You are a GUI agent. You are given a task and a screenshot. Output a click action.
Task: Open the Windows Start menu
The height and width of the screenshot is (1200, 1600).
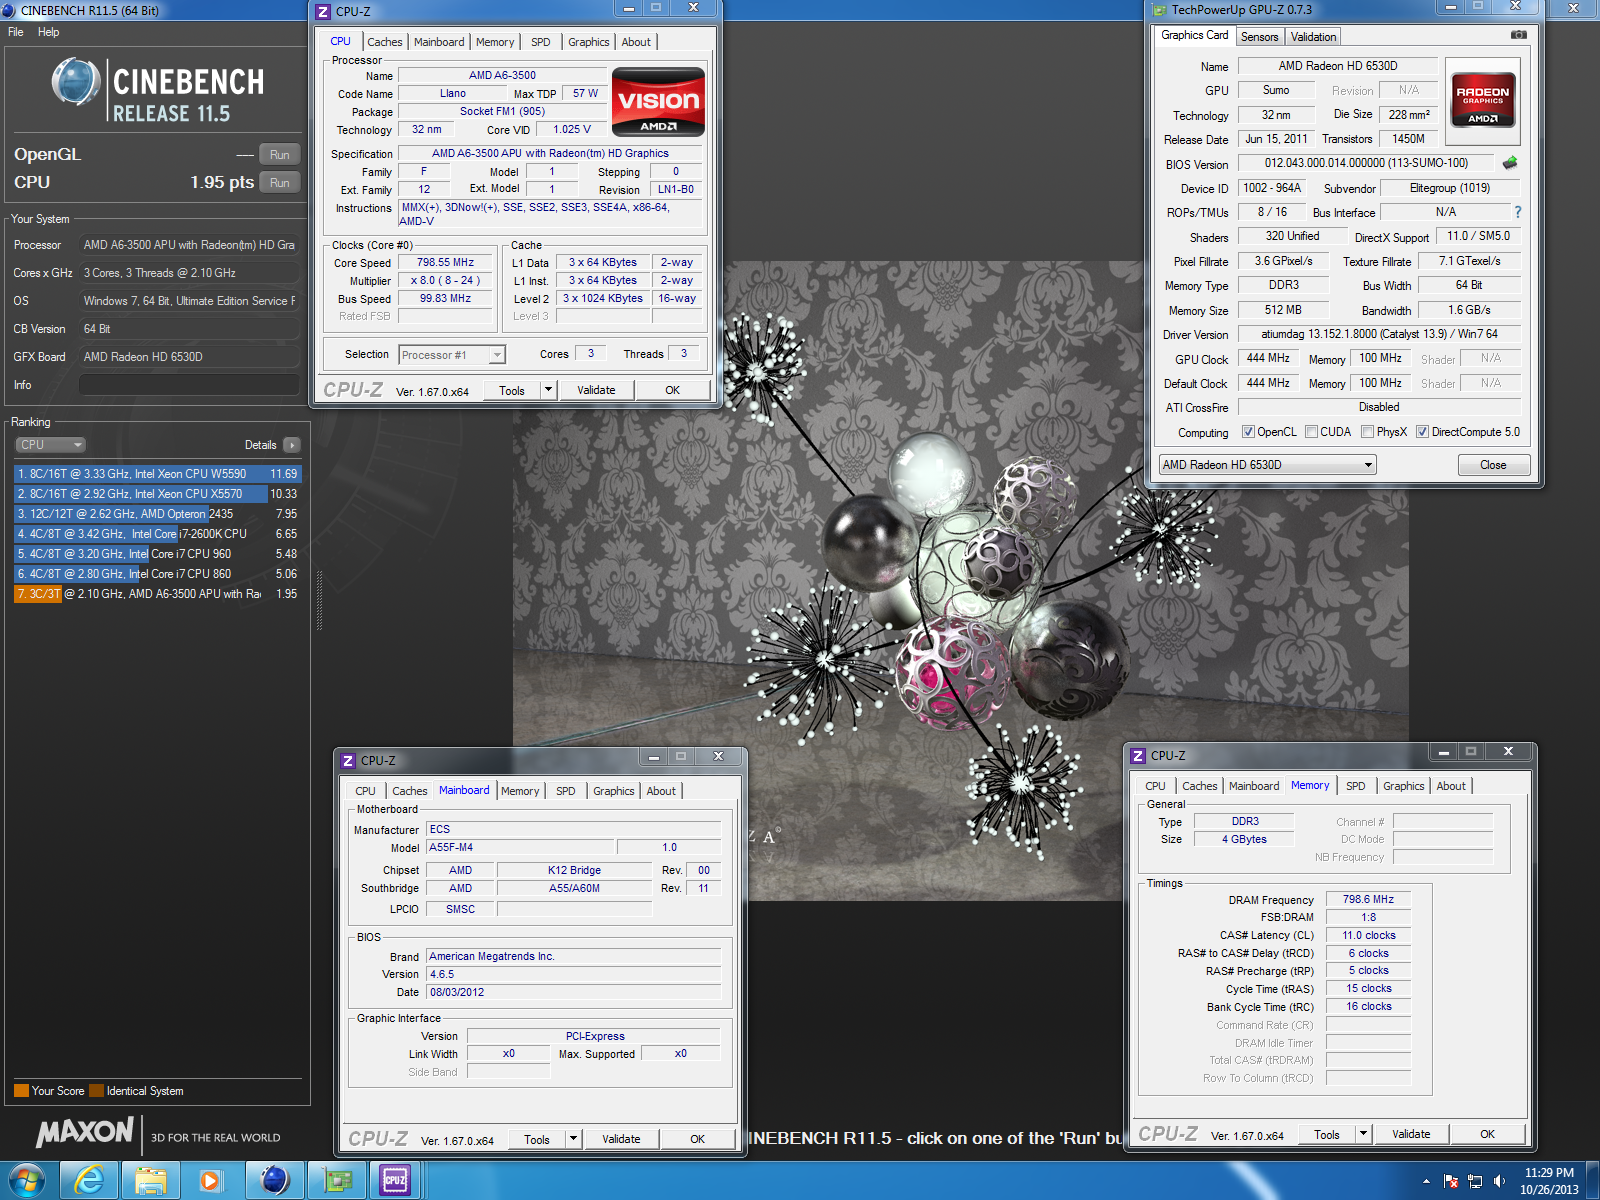pos(27,1181)
